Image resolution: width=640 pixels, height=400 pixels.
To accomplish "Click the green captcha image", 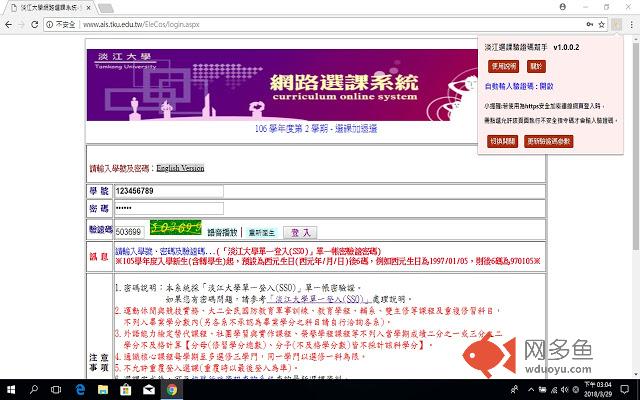I will coord(176,227).
